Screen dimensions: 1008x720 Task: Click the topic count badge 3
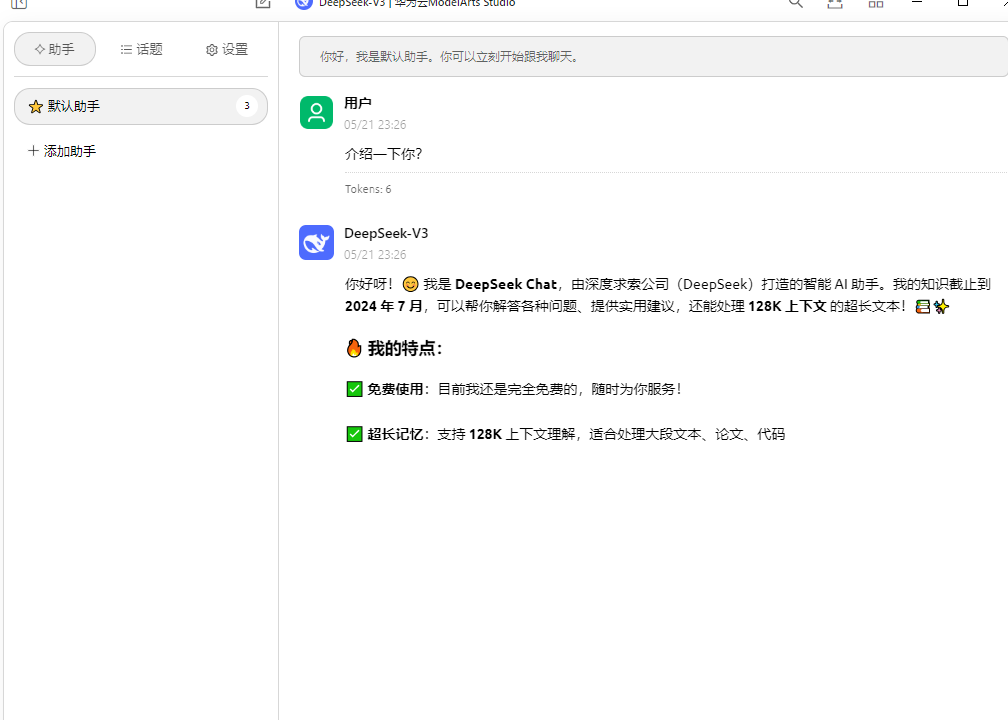pyautogui.click(x=246, y=106)
